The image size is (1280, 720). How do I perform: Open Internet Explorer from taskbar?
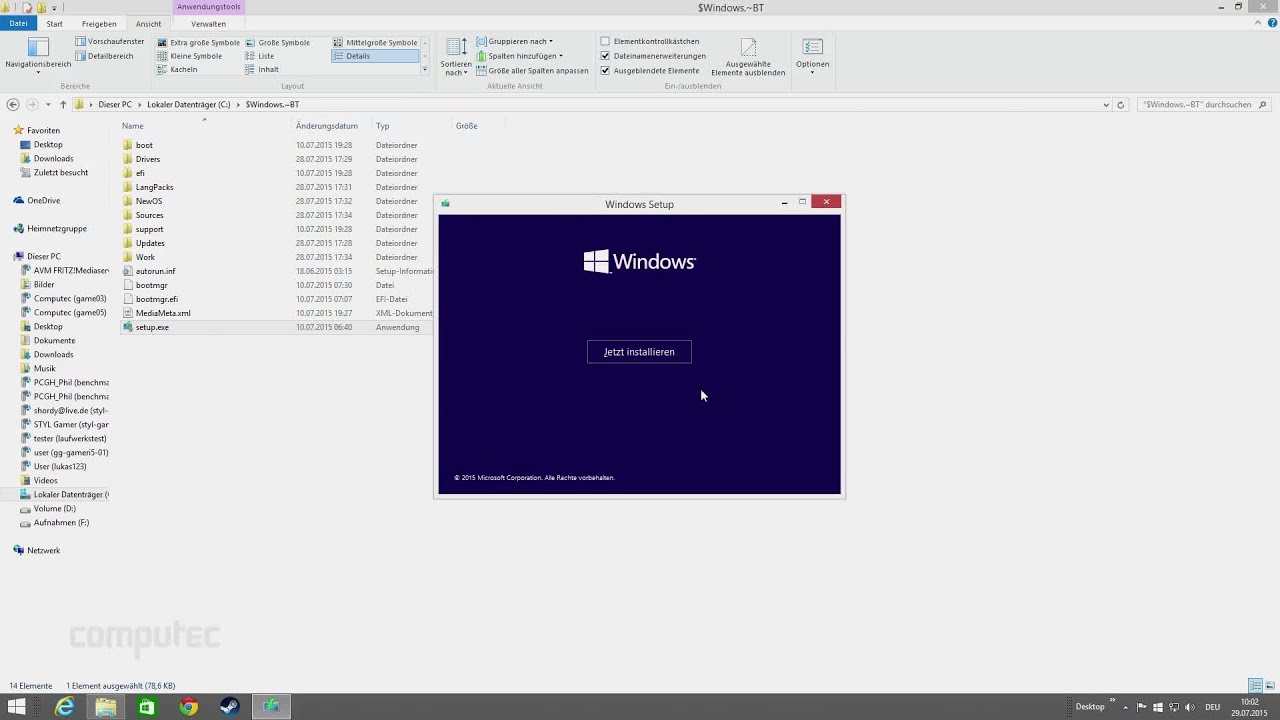click(65, 707)
